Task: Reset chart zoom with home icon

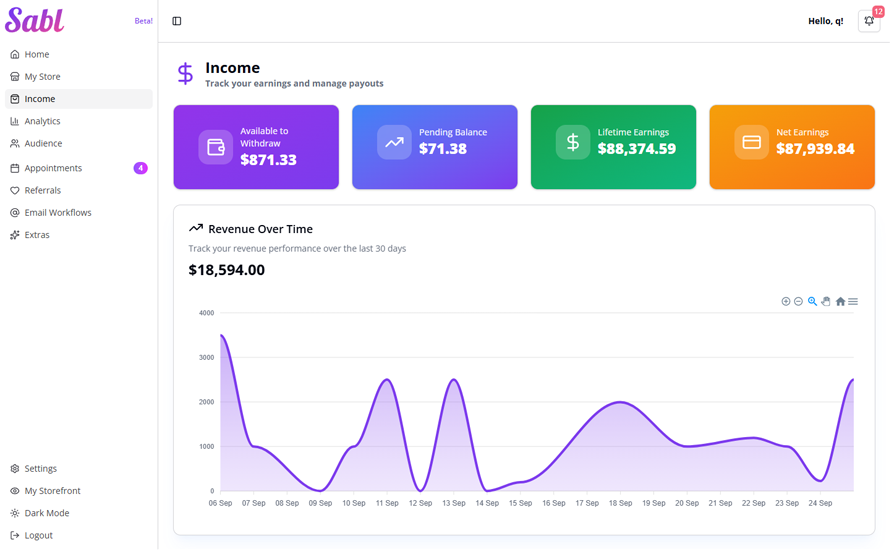Action: [x=840, y=301]
